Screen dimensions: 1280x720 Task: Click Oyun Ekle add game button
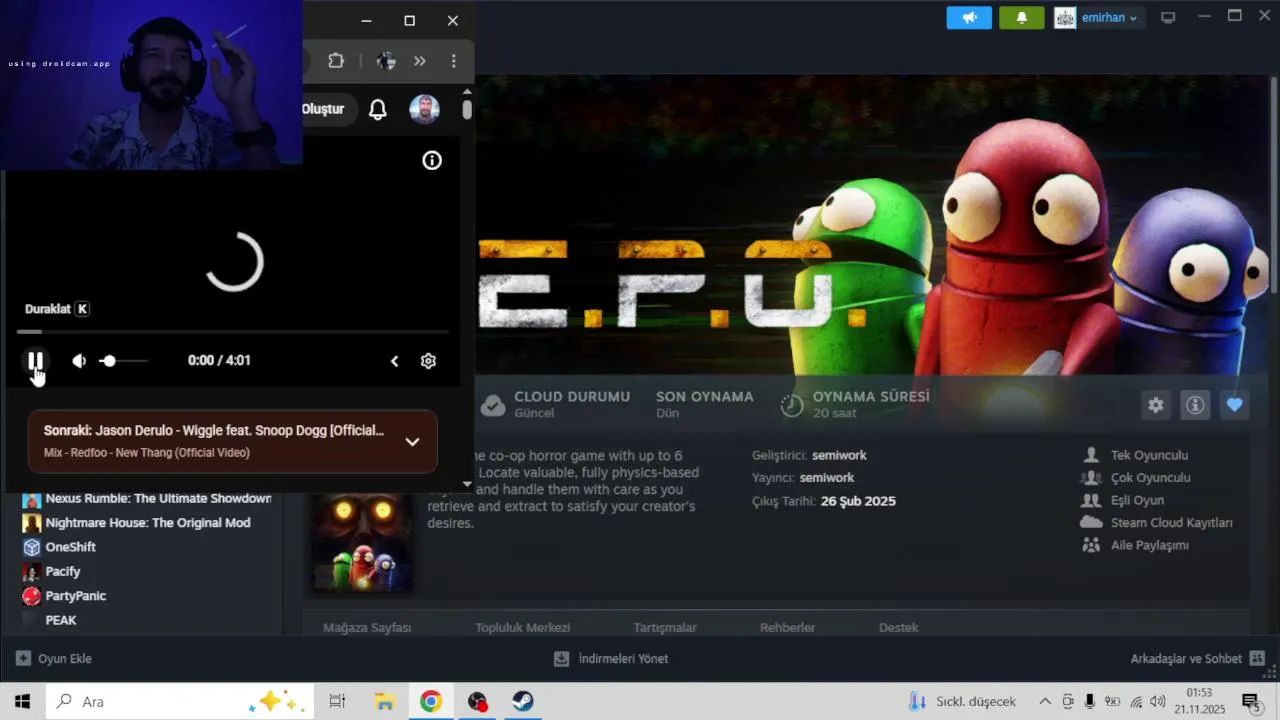(54, 659)
